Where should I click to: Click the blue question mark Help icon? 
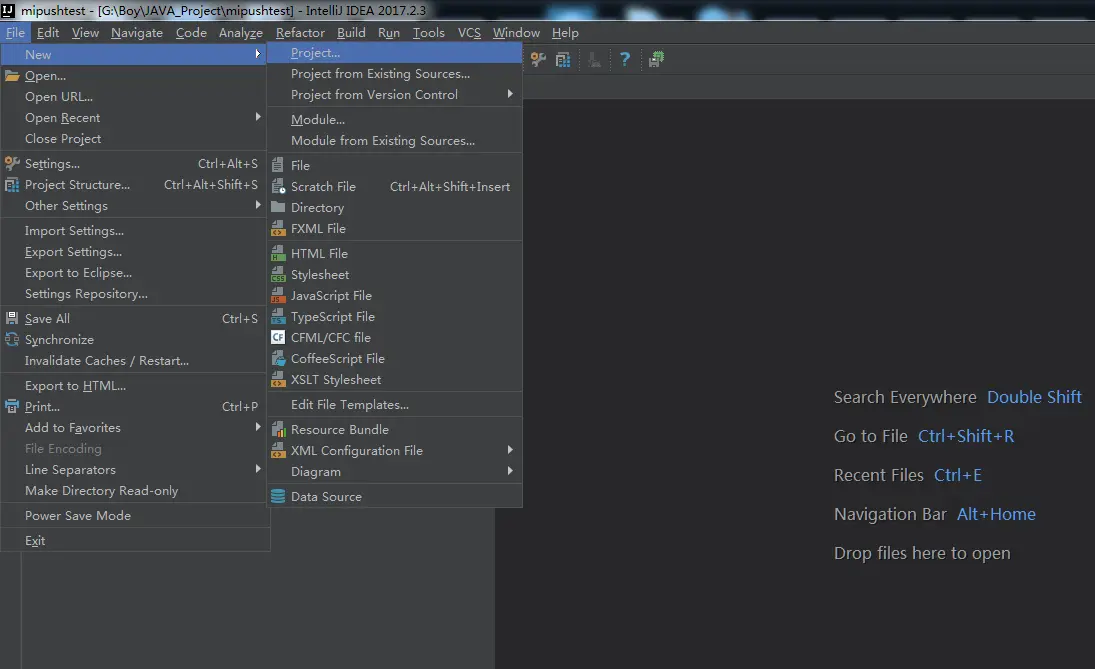point(625,59)
